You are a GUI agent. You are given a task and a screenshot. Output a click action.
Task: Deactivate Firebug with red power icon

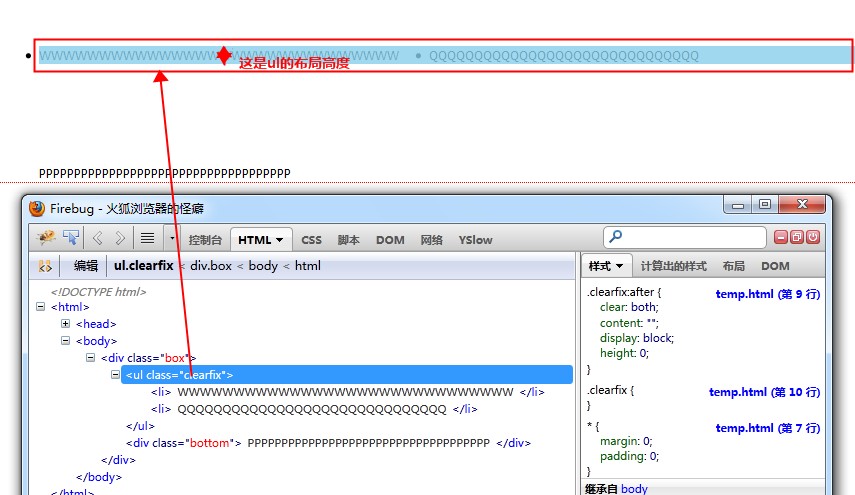point(812,237)
